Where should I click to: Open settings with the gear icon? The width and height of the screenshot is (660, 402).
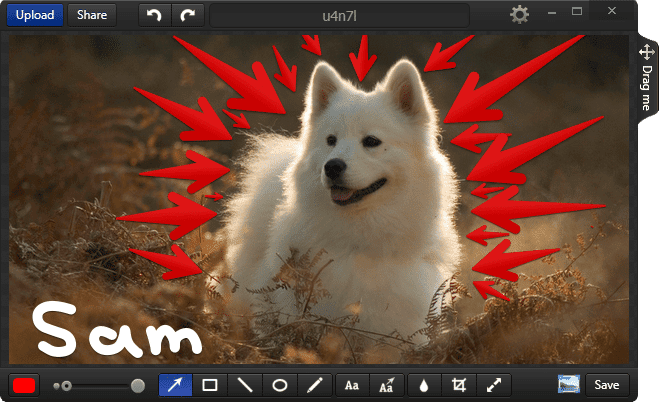click(x=520, y=15)
